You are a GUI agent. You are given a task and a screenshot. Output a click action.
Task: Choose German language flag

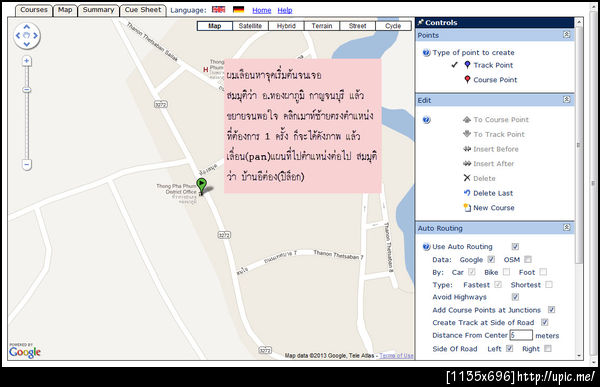(238, 10)
